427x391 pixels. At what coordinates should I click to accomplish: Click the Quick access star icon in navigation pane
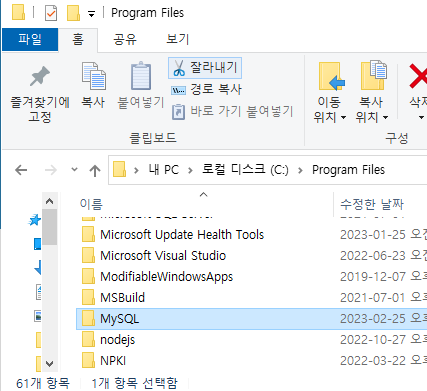35,220
